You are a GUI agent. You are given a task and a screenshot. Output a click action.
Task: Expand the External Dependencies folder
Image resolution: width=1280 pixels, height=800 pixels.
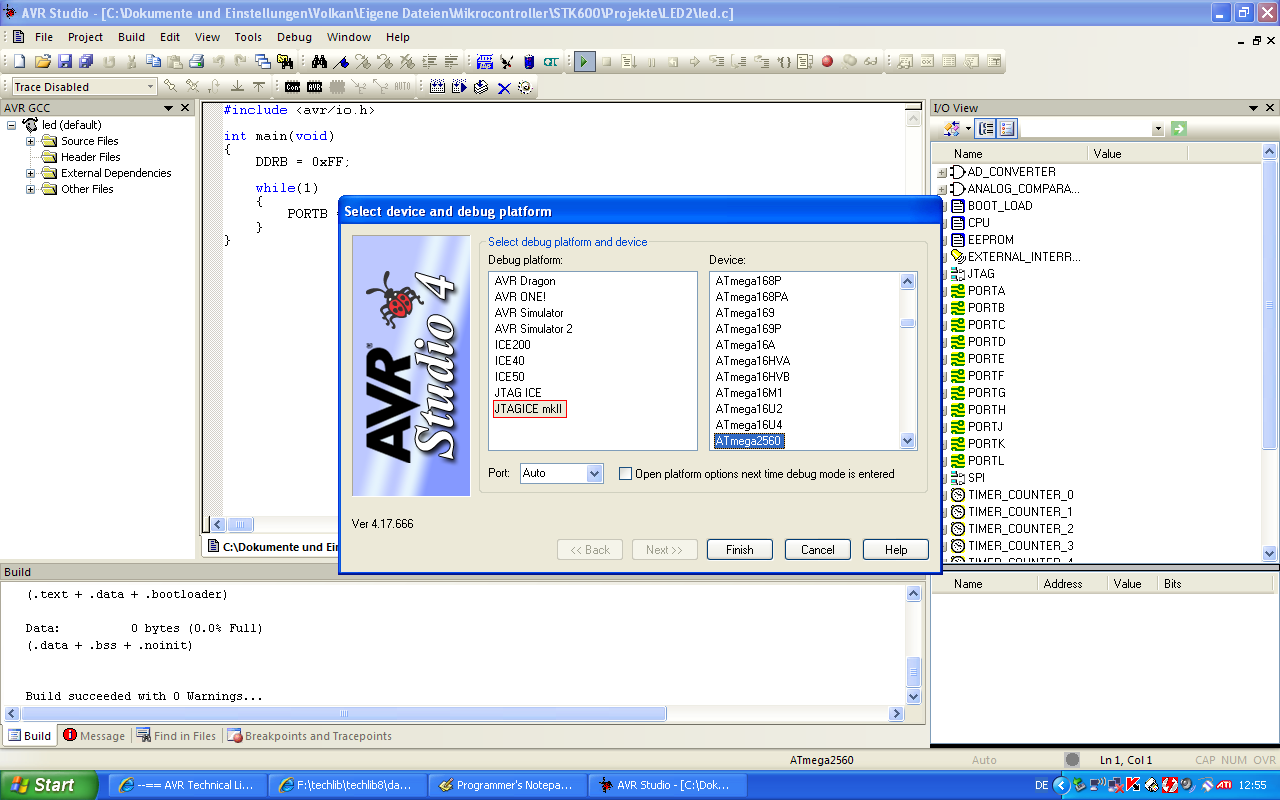click(x=30, y=173)
